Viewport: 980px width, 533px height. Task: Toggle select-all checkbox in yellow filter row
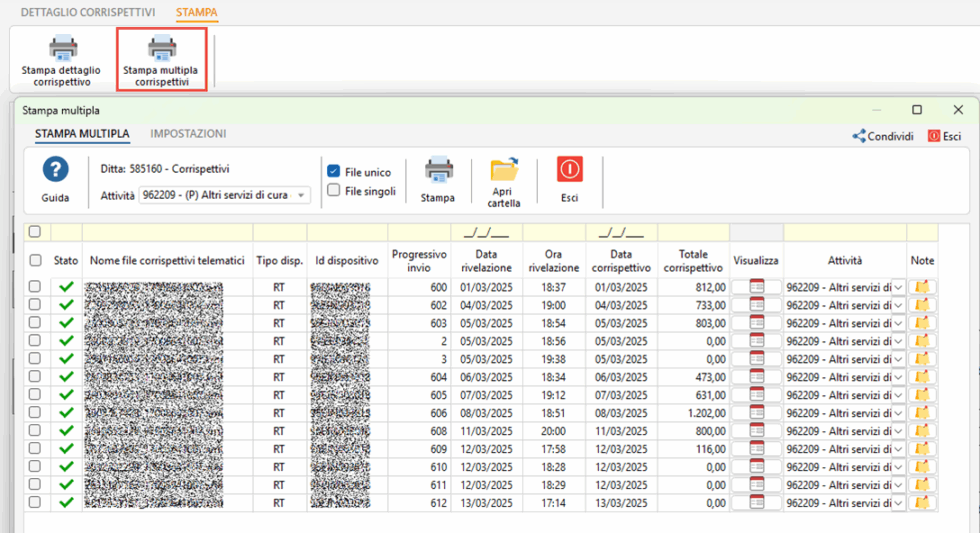[x=35, y=232]
